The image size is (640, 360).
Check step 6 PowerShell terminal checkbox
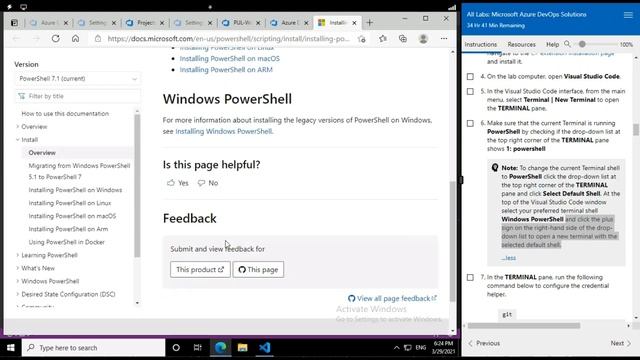[x=470, y=123]
